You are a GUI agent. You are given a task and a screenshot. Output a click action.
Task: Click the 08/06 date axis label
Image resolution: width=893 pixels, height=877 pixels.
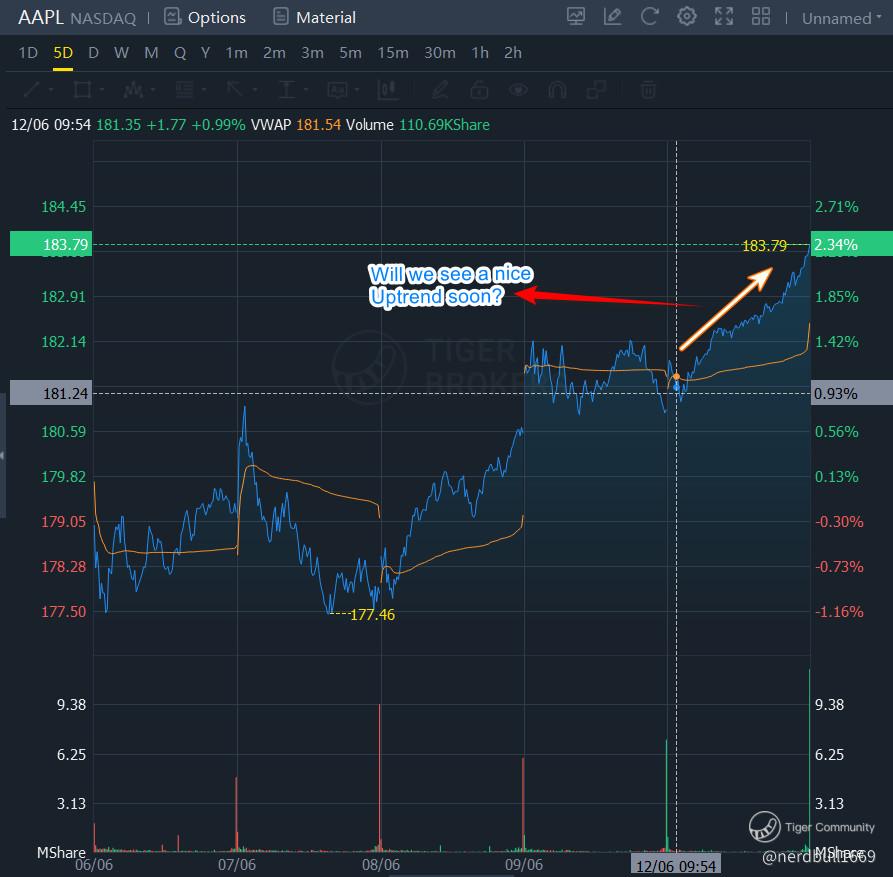pyautogui.click(x=380, y=865)
